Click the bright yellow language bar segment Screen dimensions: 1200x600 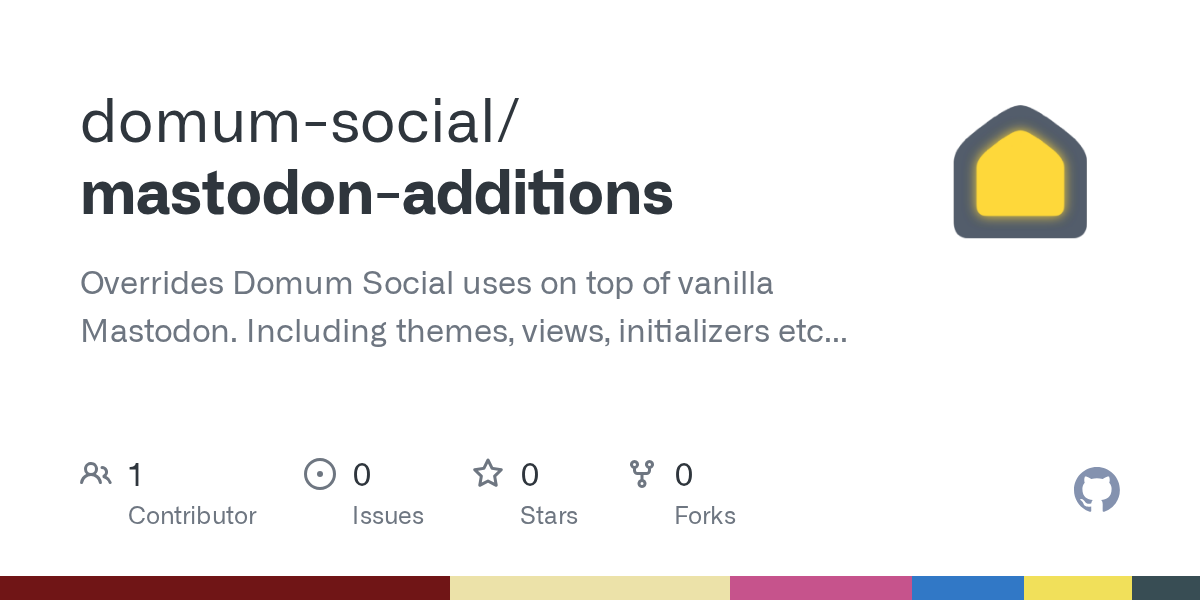pos(1078,588)
